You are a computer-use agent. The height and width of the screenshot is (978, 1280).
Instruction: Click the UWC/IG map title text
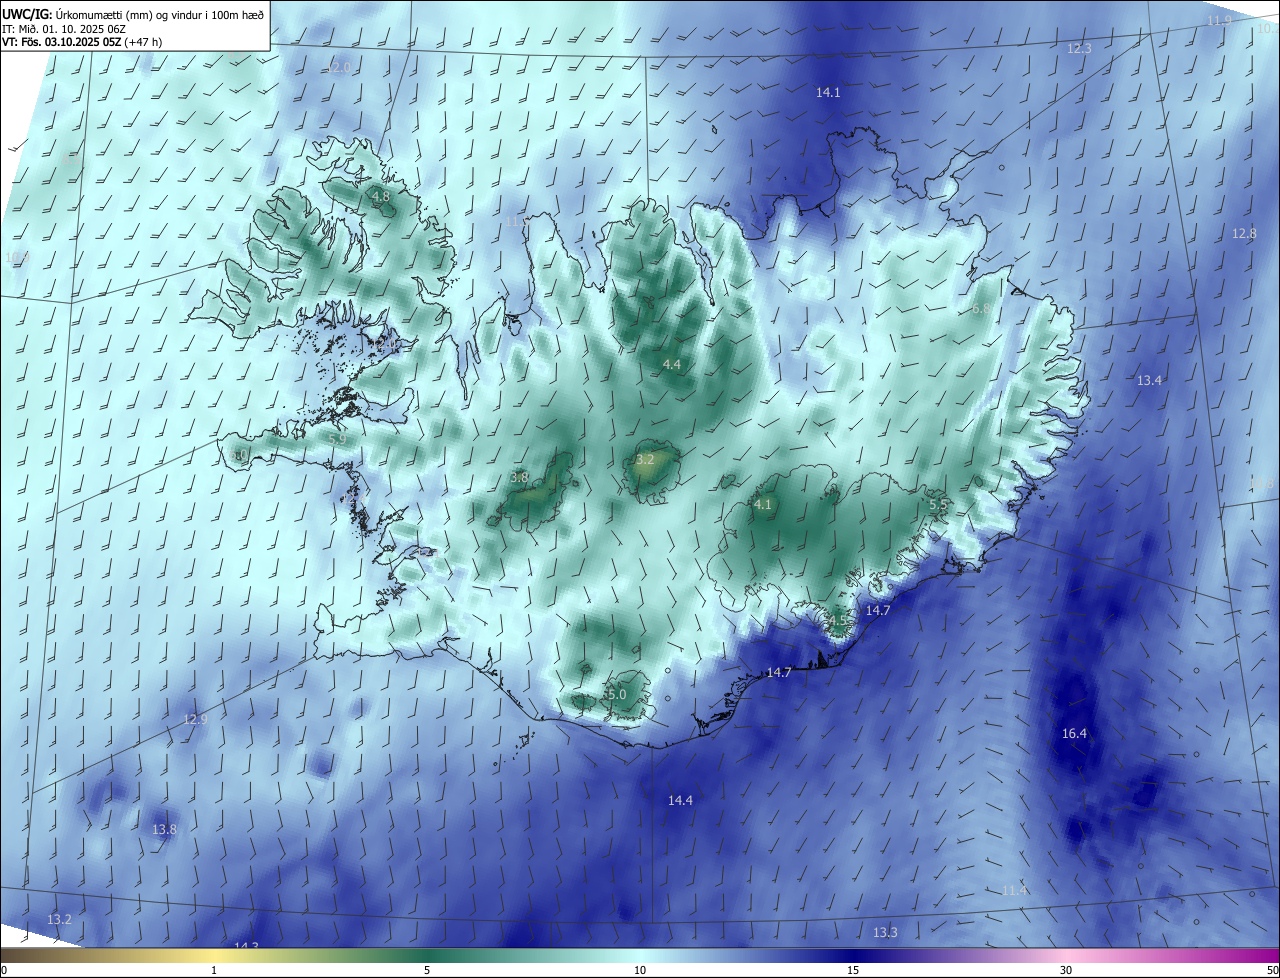[x=133, y=14]
